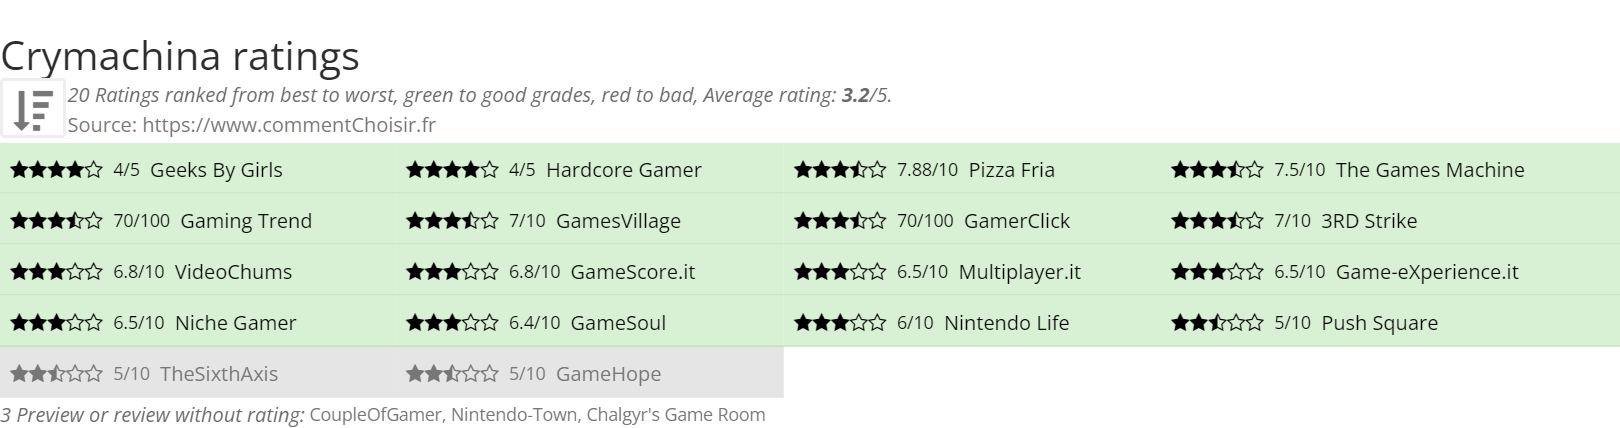This screenshot has width=1620, height=428.
Task: Click the commentChoisir.fr source URL
Action: click(289, 125)
